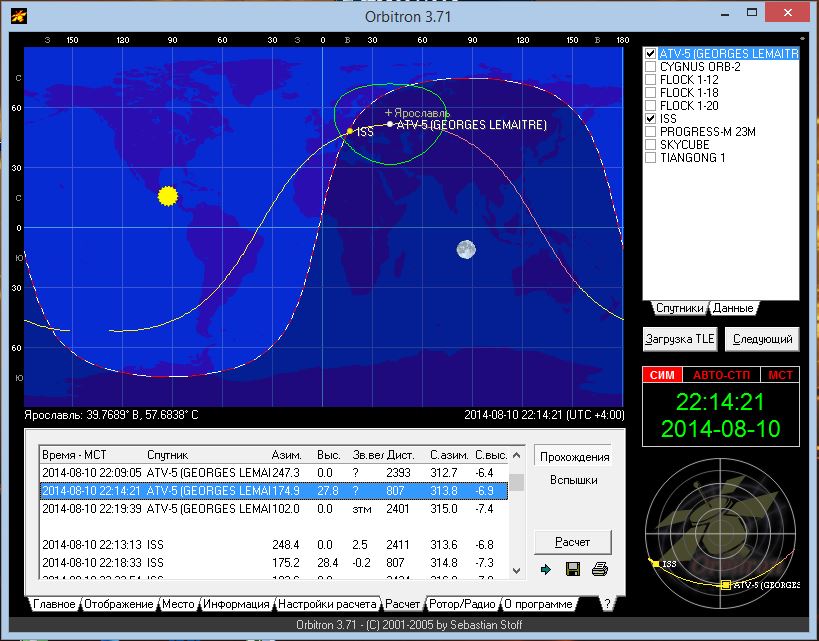Click the Ярославль location cross on map

(388, 112)
